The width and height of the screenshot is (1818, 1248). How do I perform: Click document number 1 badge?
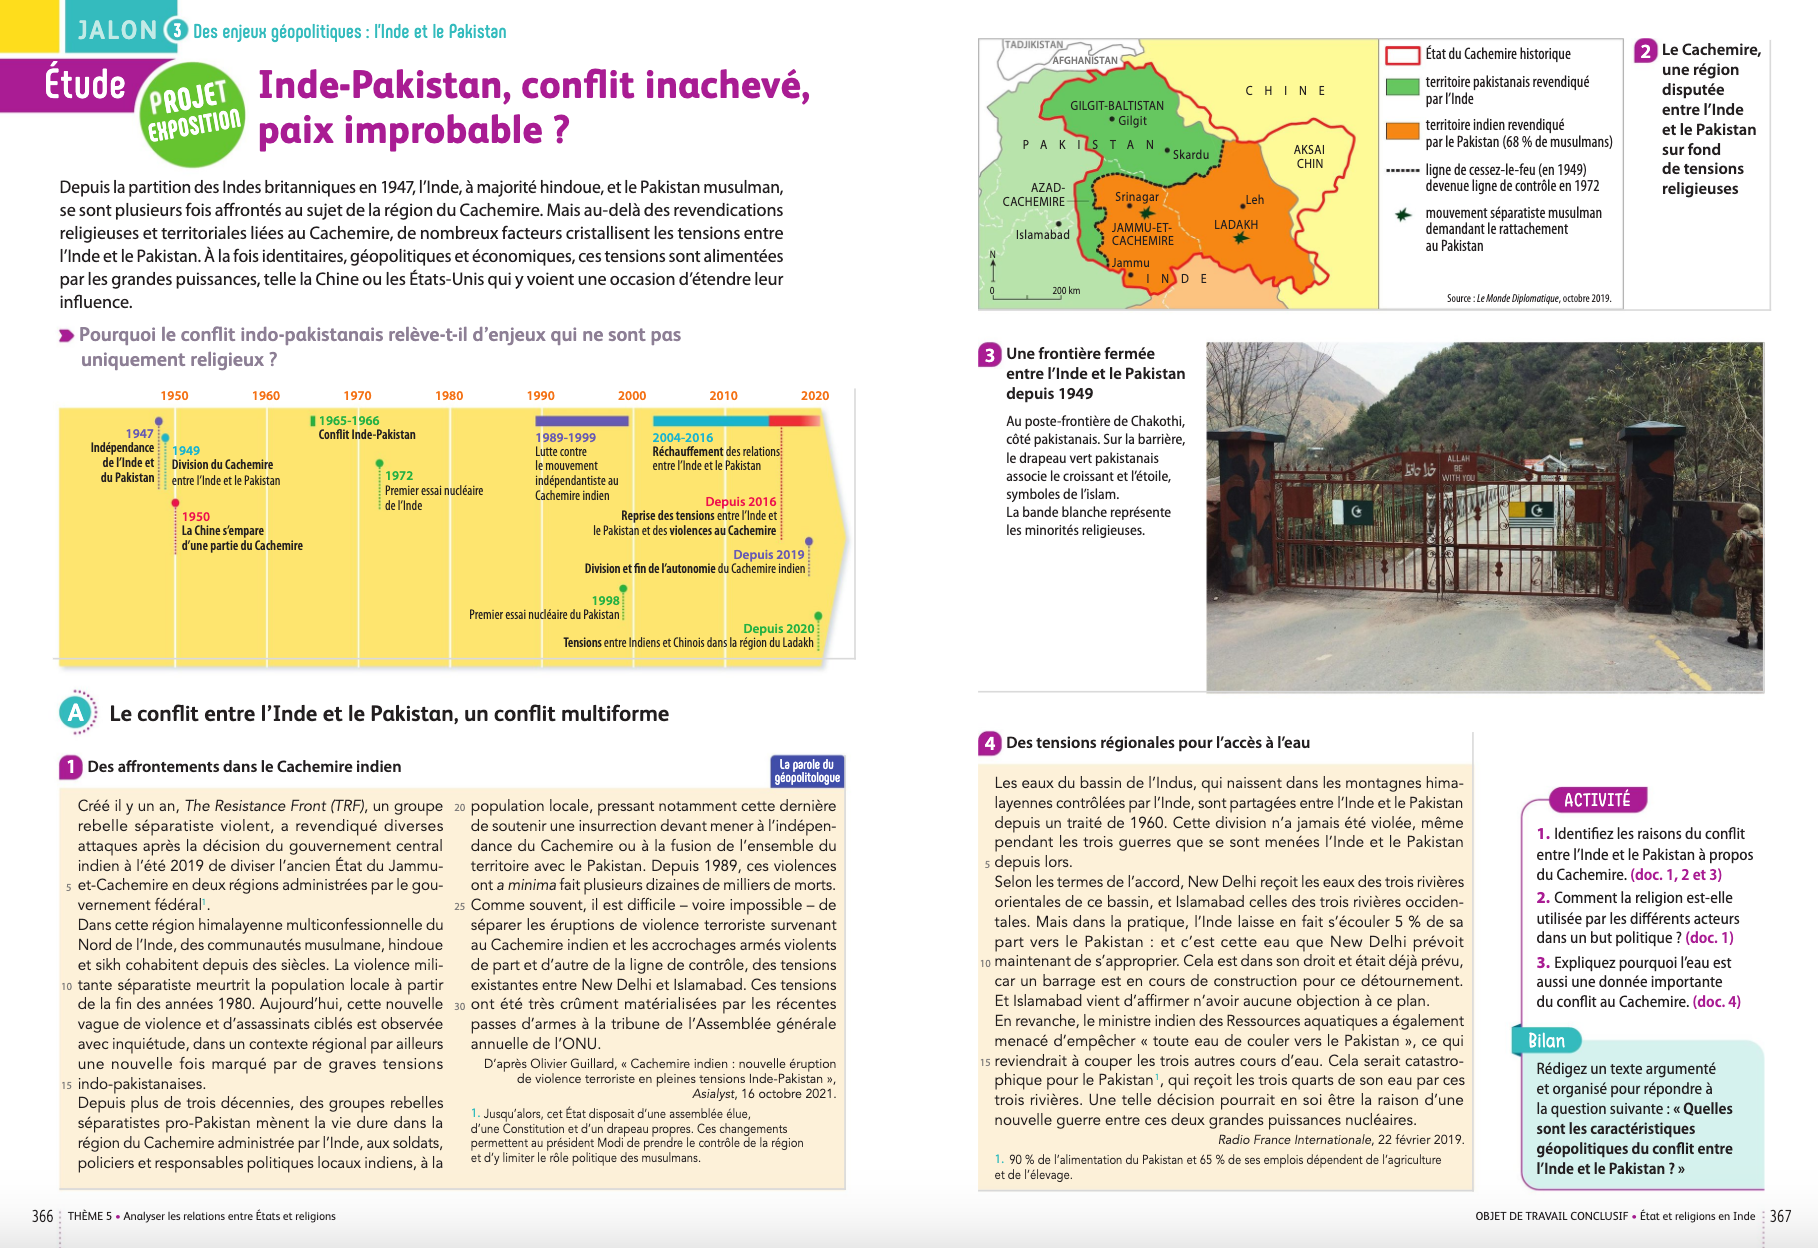click(x=70, y=767)
